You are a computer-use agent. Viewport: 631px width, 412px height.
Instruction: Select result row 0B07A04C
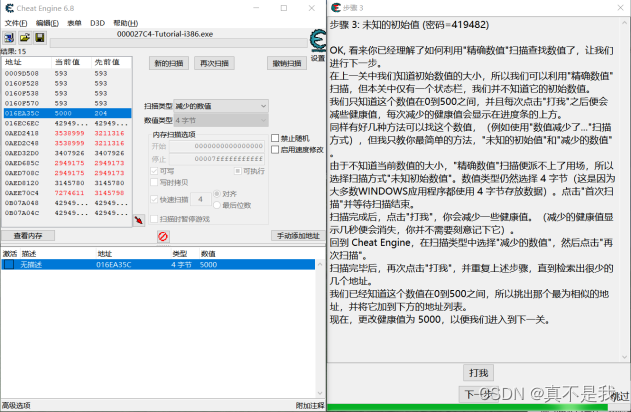tap(67, 213)
